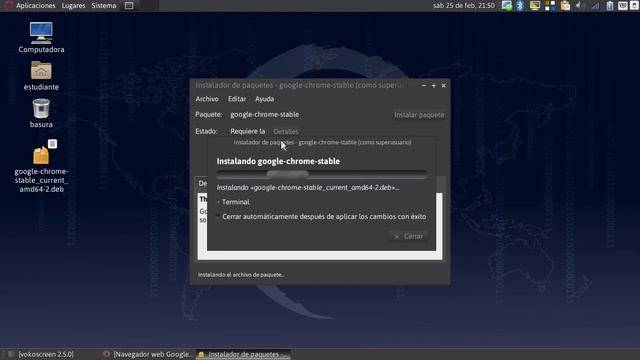Image resolution: width=640 pixels, height=360 pixels.
Task: Click the four-squares tray icon
Action: coord(550,5)
